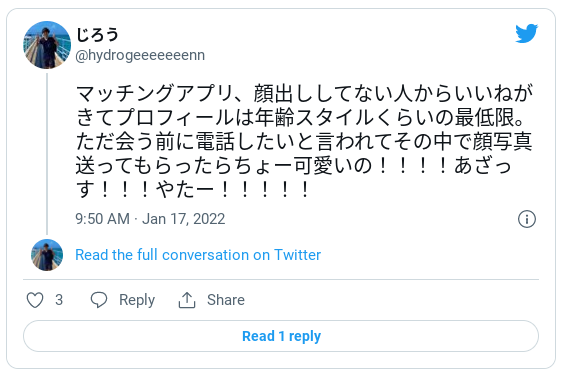Click the tweet's first line starting マッチングアプリ
Viewport: 564px width, 376px height.
pos(304,94)
